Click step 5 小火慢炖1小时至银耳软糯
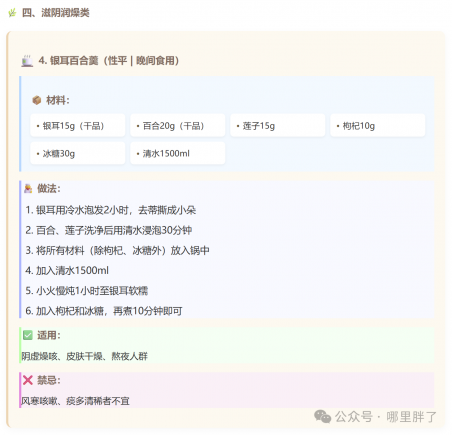This screenshot has width=452, height=435. pos(87,291)
